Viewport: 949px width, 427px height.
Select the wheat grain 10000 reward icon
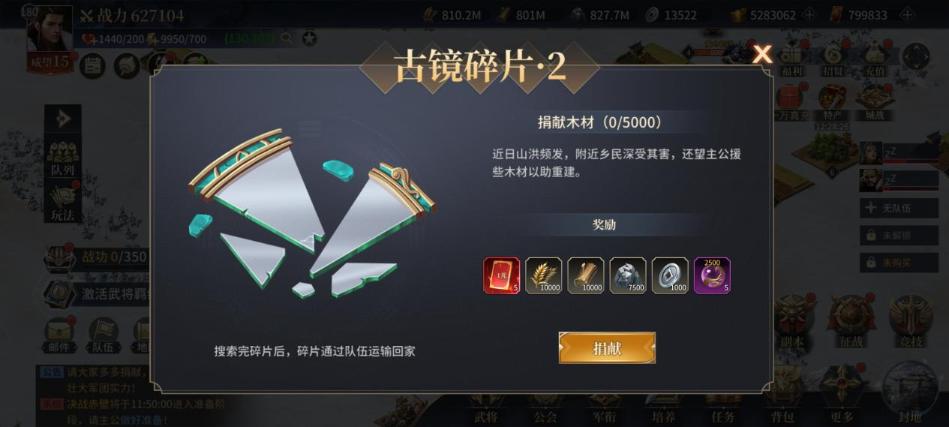tap(543, 276)
